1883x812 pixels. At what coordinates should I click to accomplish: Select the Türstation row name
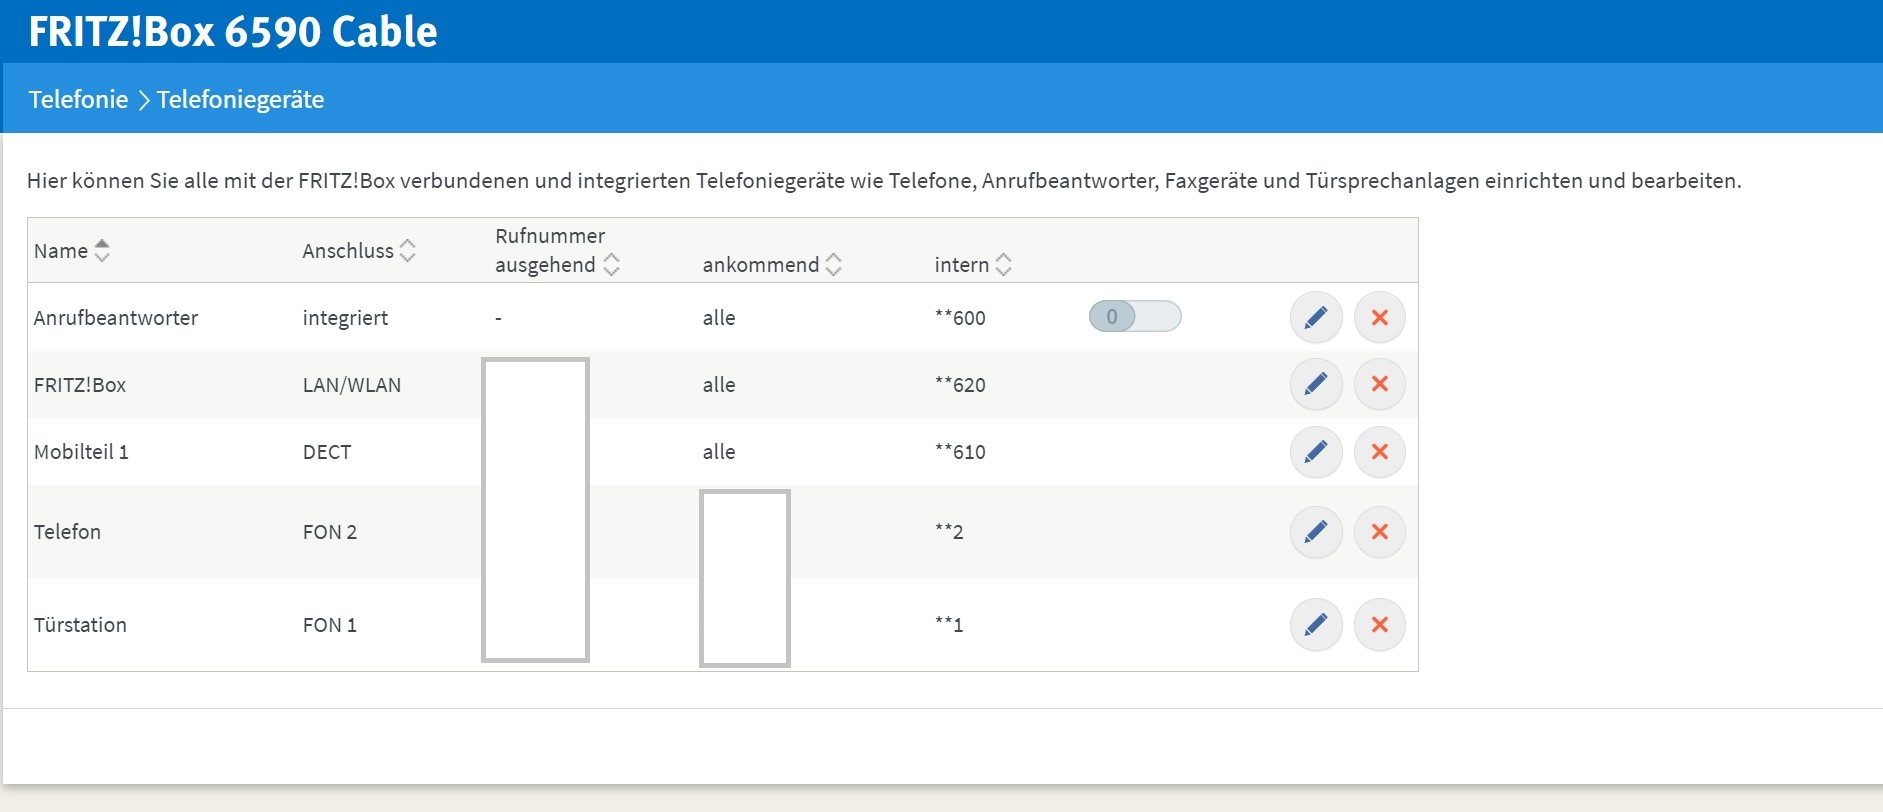point(80,625)
